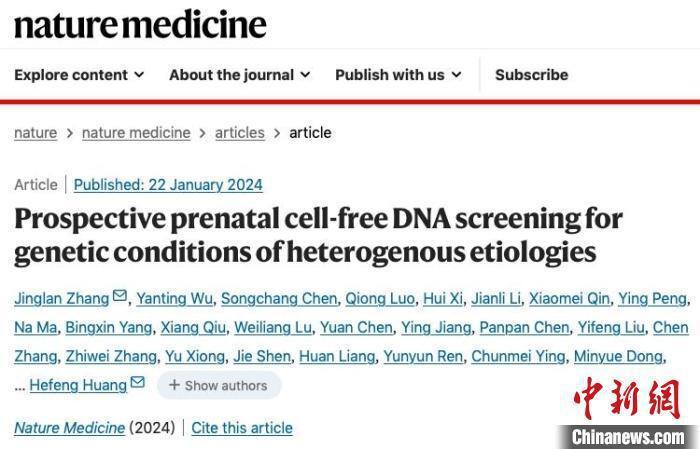Screen dimensions: 700x449
Task: Click the article title heading
Action: coord(318,234)
